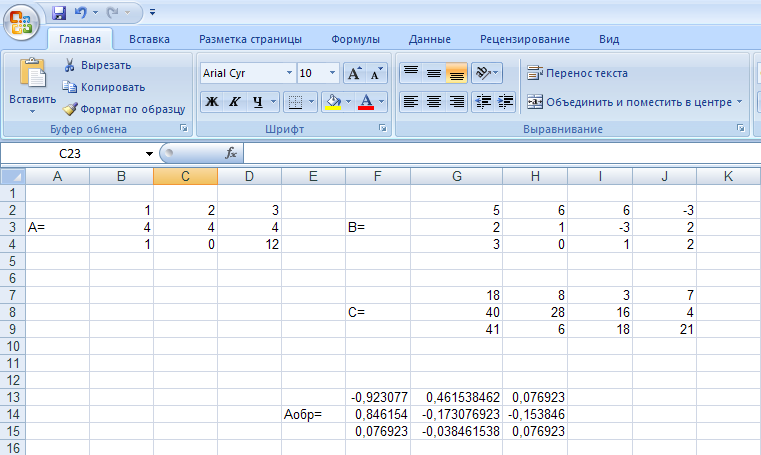Save the workbook via the diskette icon
761x455 pixels.
pos(59,13)
